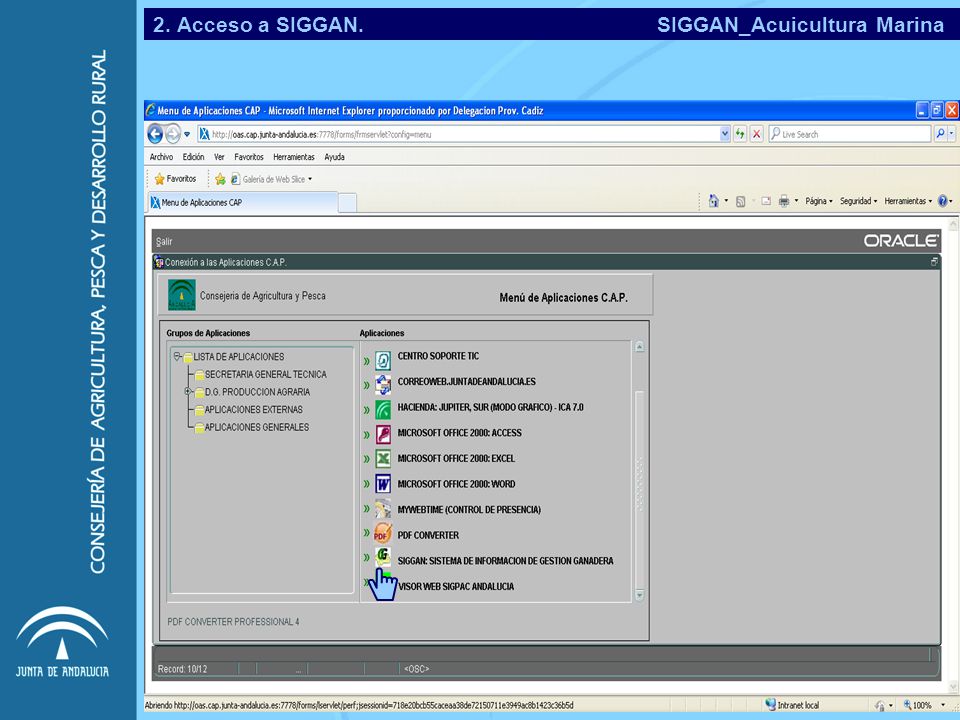This screenshot has height=720, width=960.
Task: Open a new blank browser tab
Action: [347, 203]
